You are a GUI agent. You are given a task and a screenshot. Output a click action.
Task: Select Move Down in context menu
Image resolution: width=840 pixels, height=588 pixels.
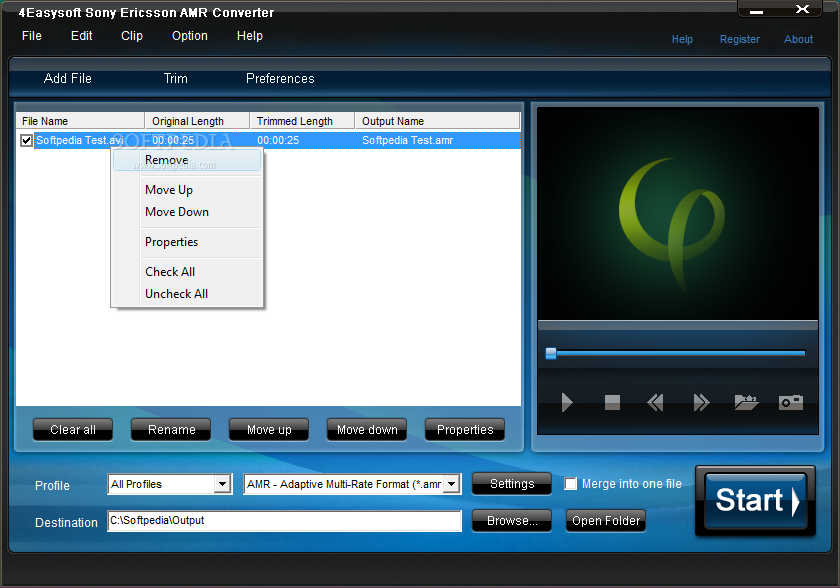click(187, 212)
